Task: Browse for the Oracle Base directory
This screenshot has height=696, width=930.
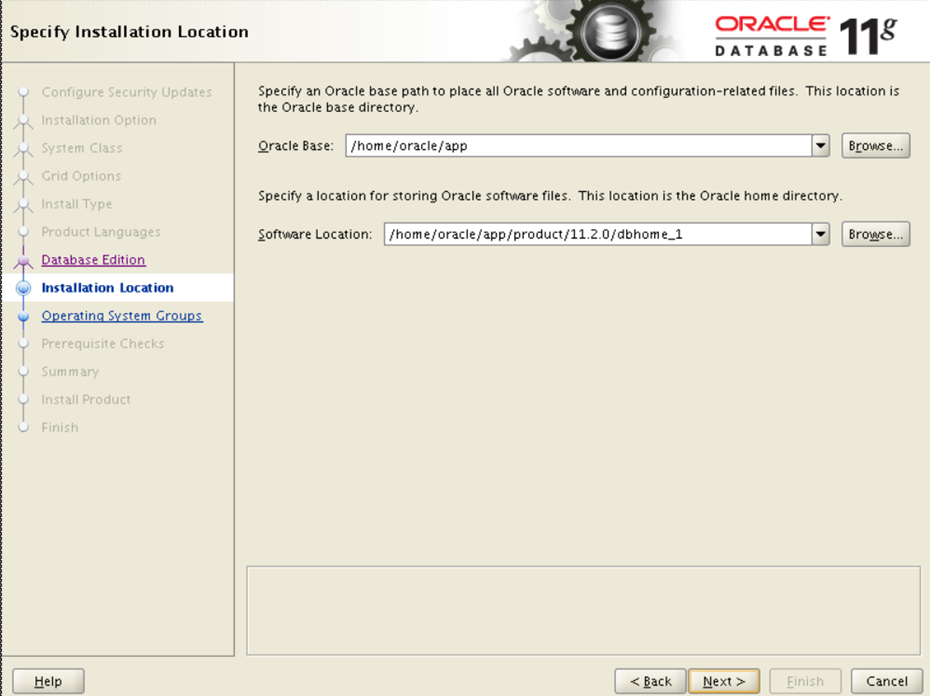Action: click(875, 146)
